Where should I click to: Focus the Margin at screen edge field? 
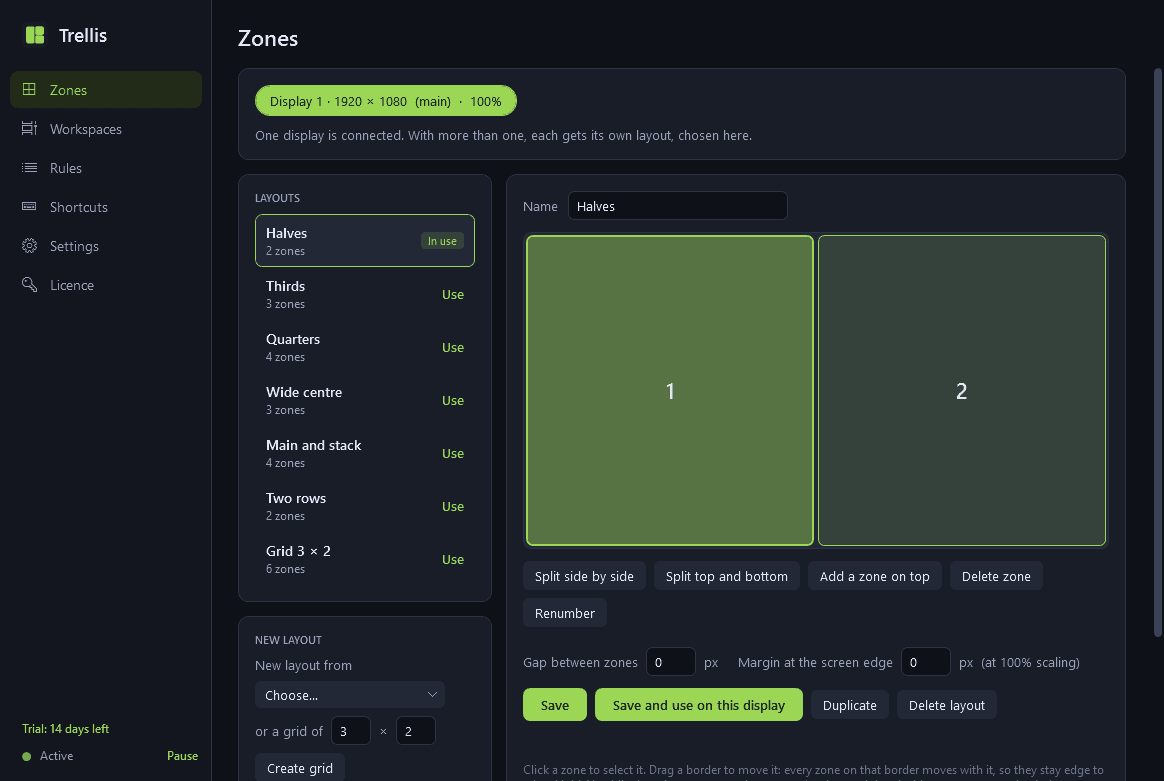(x=926, y=662)
